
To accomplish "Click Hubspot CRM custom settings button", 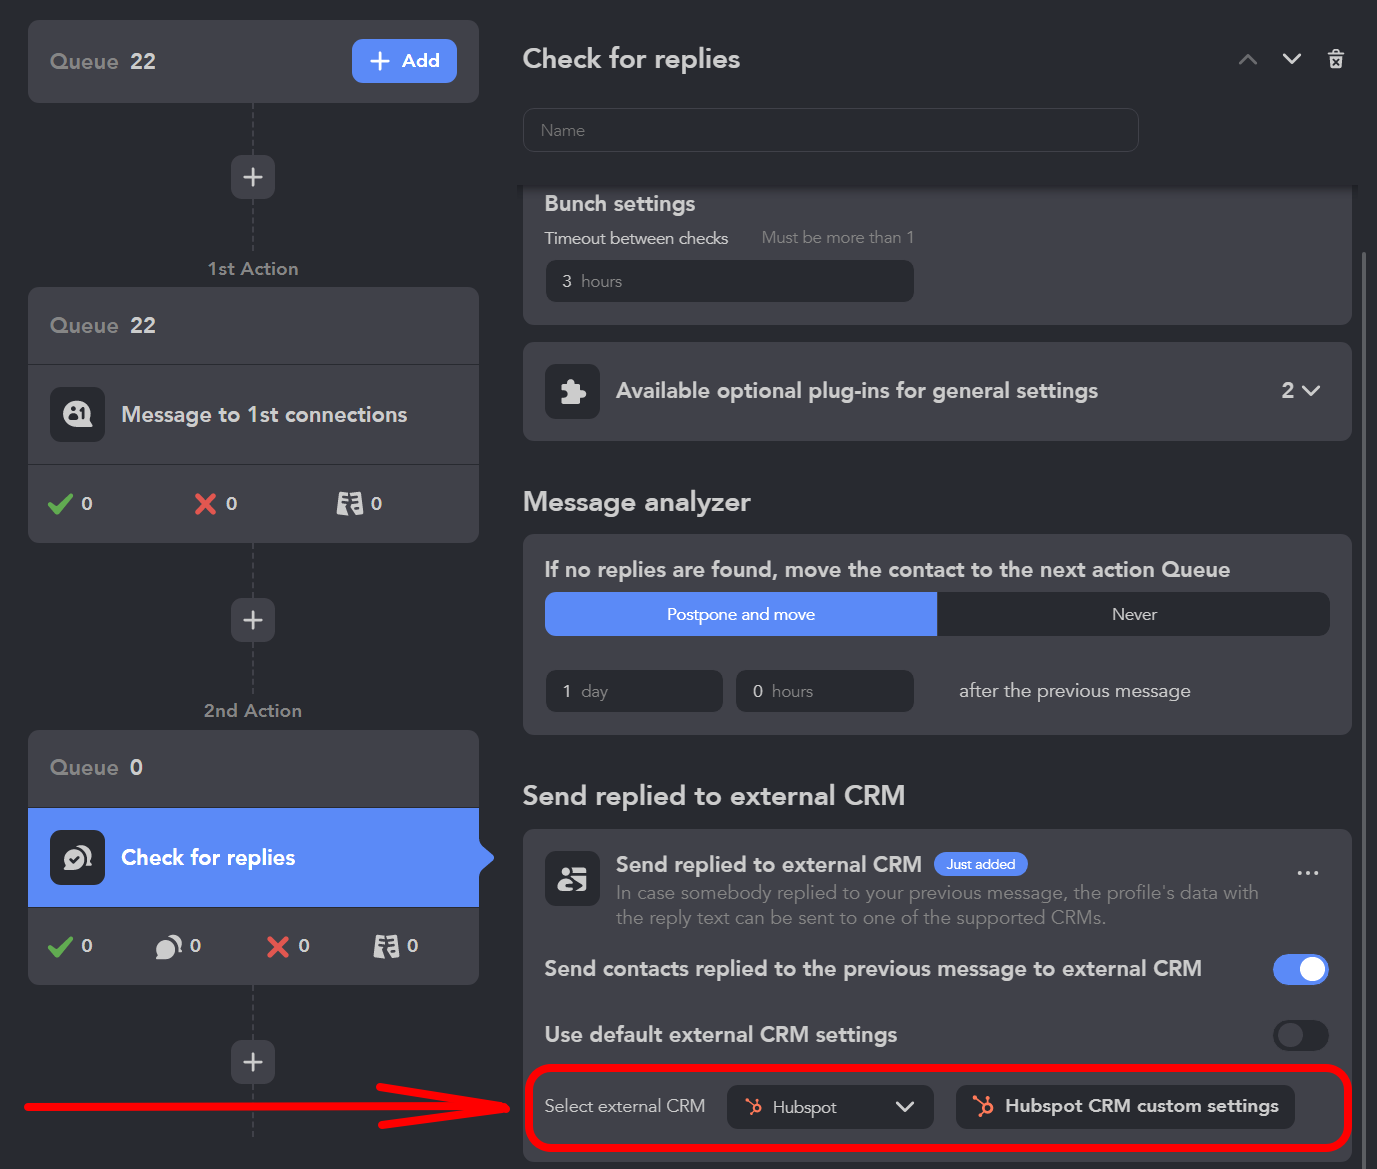I will pyautogui.click(x=1125, y=1107).
